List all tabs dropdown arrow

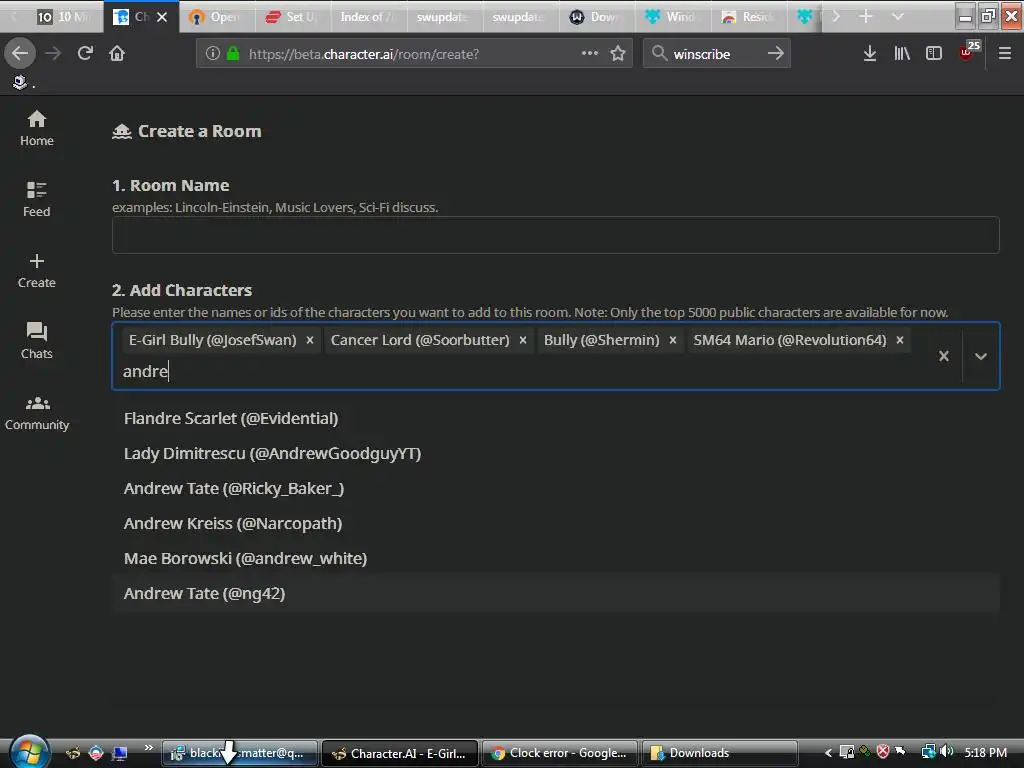tap(898, 16)
